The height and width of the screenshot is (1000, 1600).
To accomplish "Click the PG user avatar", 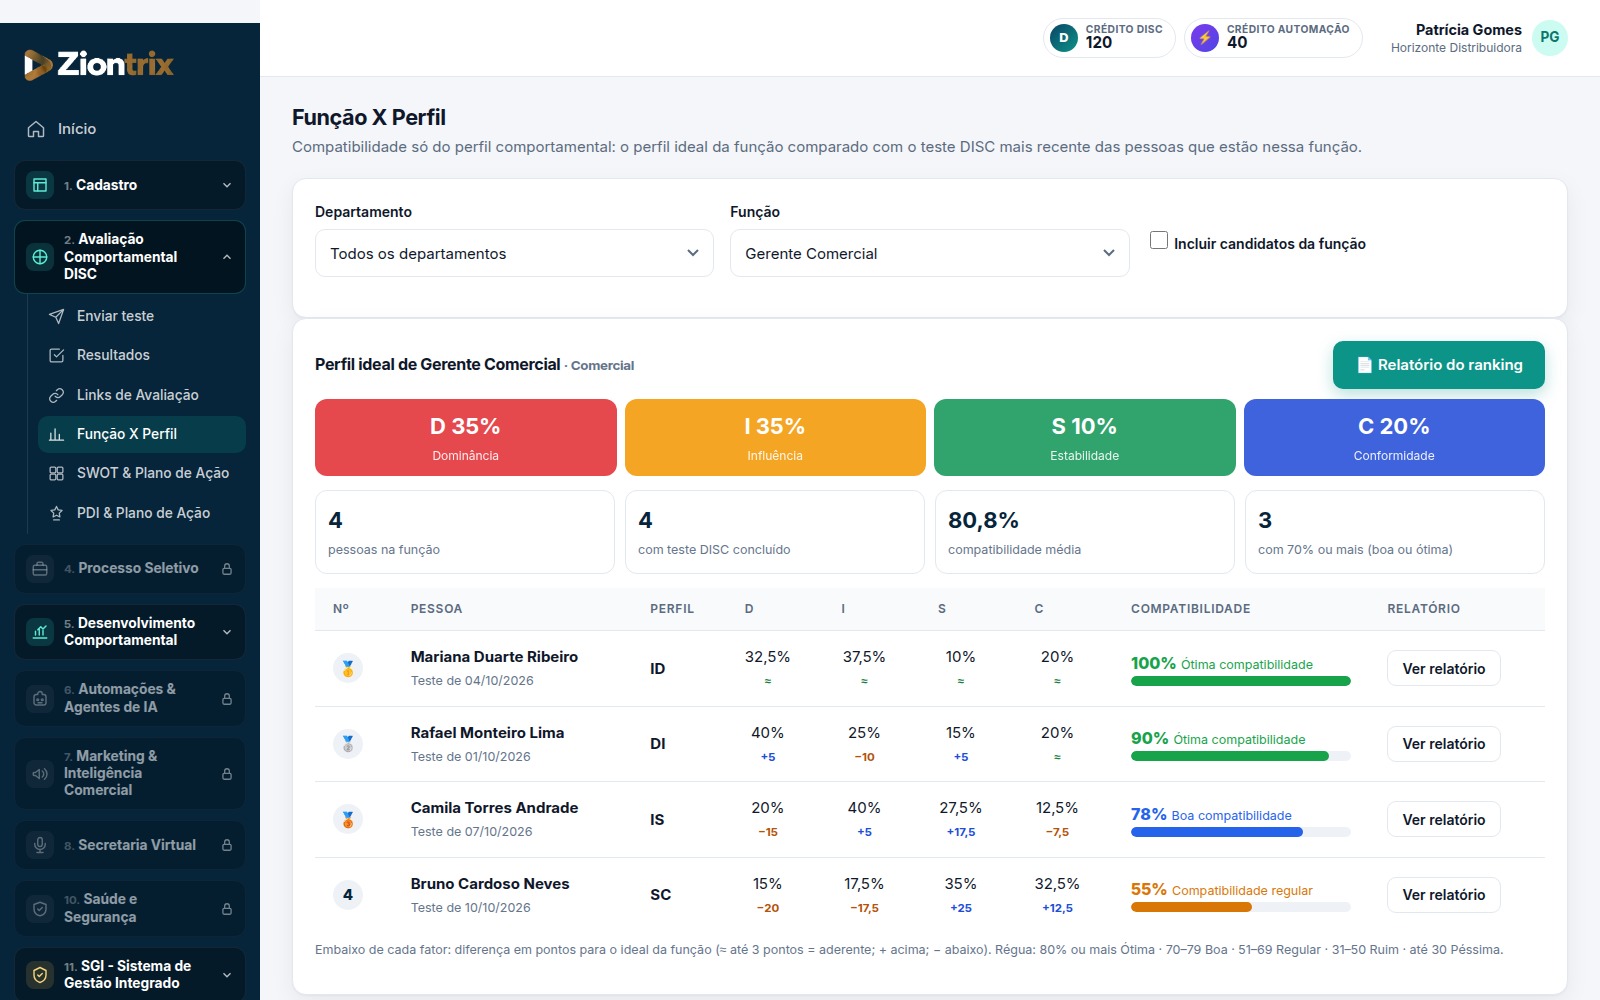I will click(x=1549, y=38).
